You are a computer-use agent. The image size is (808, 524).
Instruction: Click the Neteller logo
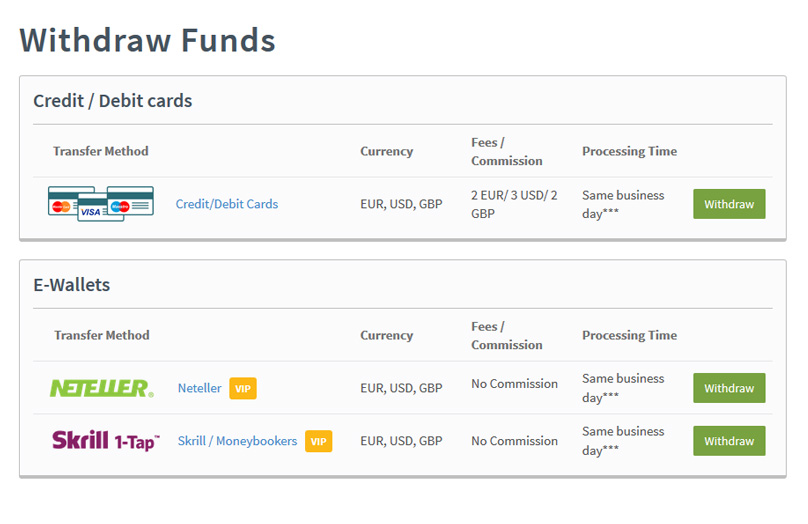(x=101, y=388)
